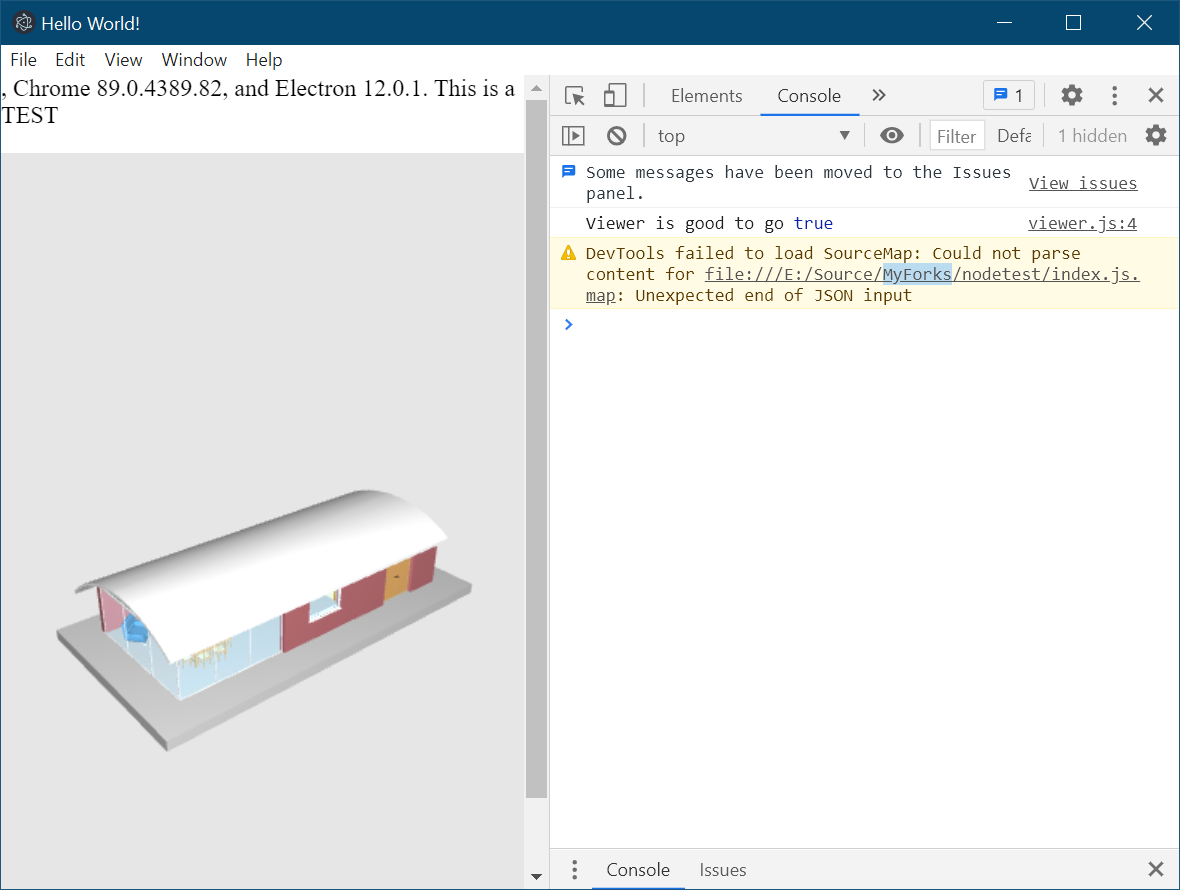The width and height of the screenshot is (1180, 890).
Task: Toggle the device toolbar
Action: pyautogui.click(x=614, y=95)
